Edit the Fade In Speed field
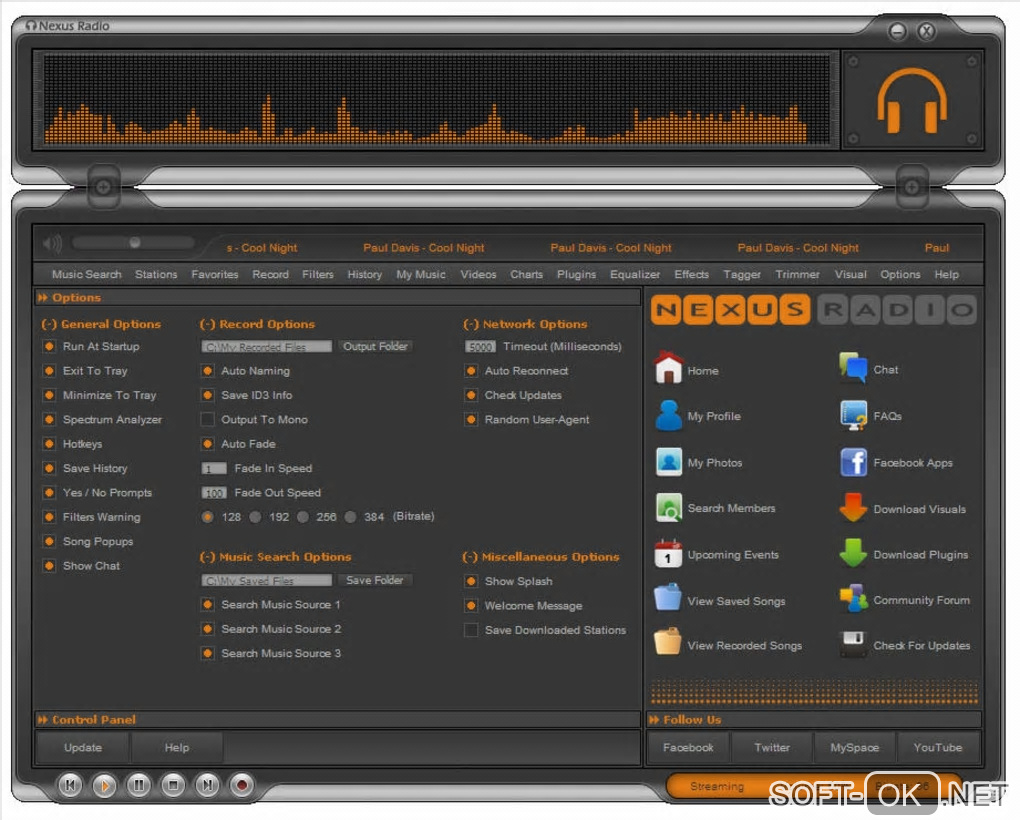This screenshot has width=1020, height=820. coord(214,468)
